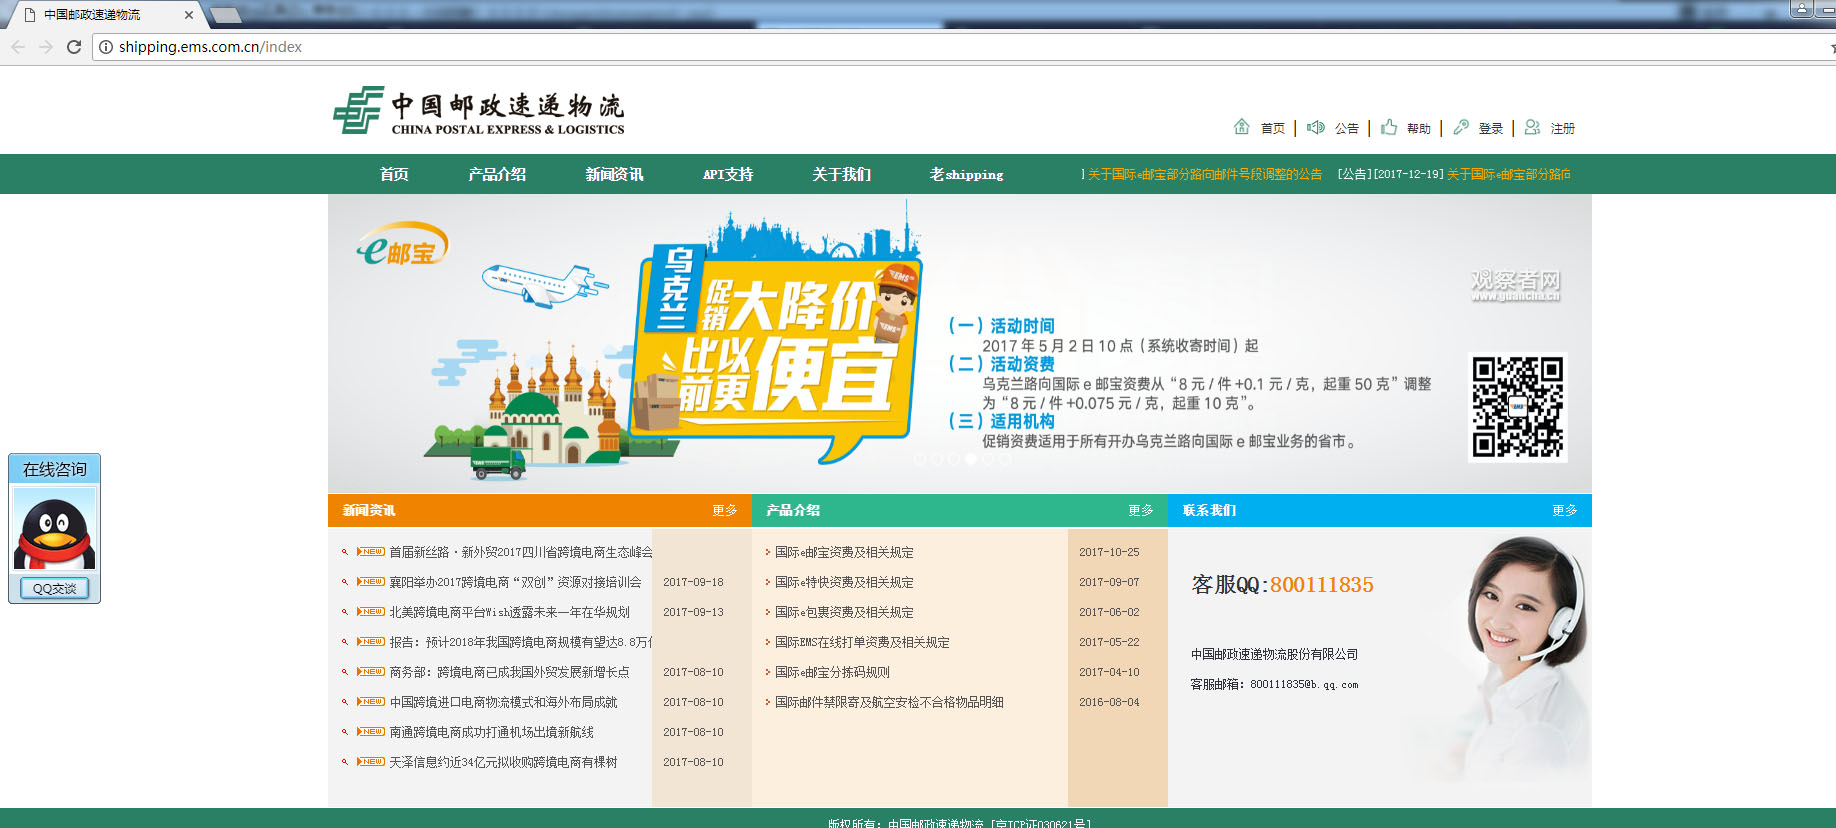Image resolution: width=1836 pixels, height=828 pixels.
Task: Open news item 南通跨境电商成功打通机场出境新航线
Action: (491, 732)
